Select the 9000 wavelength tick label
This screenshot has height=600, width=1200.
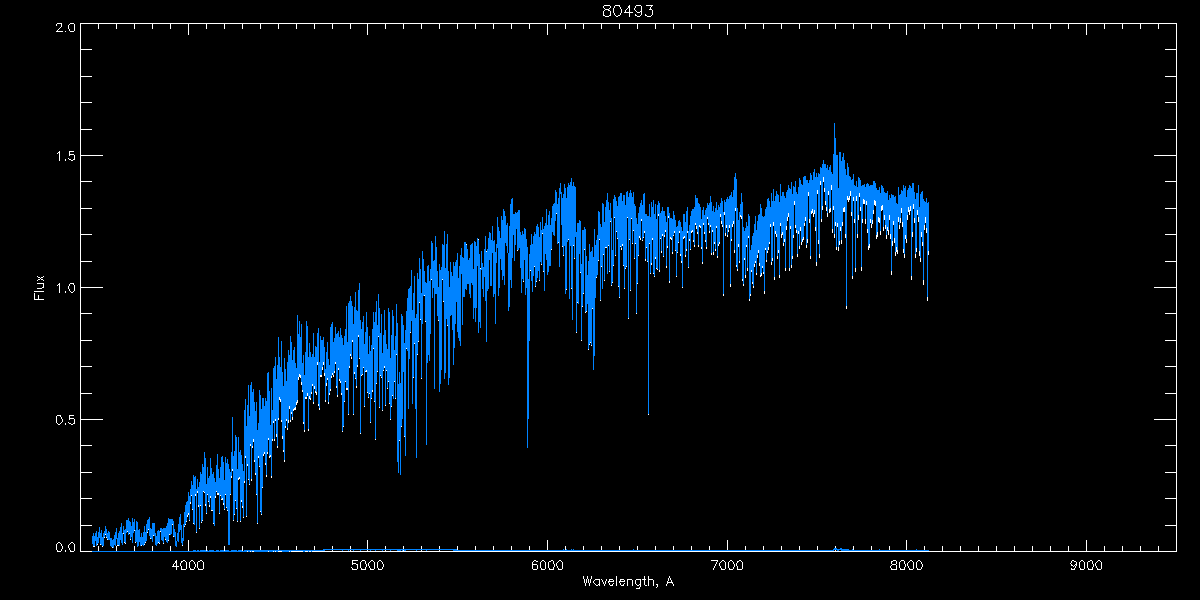pos(1086,565)
